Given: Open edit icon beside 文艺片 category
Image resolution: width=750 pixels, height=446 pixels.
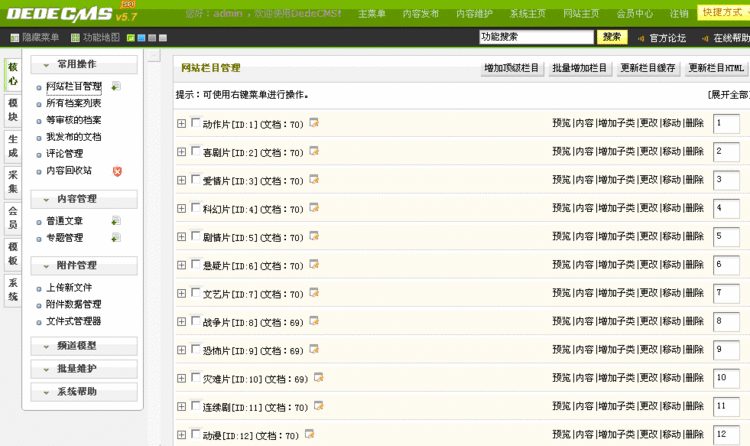Looking at the screenshot, I should (x=314, y=292).
